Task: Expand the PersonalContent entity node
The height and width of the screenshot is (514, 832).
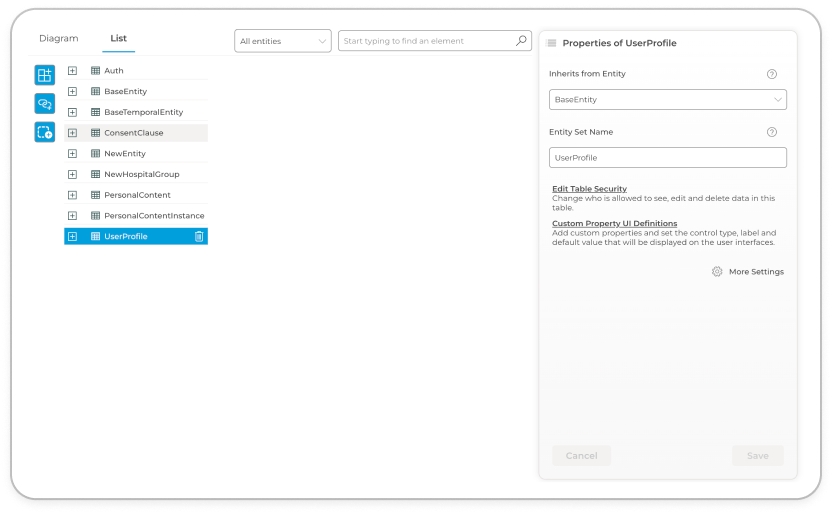Action: [72, 195]
